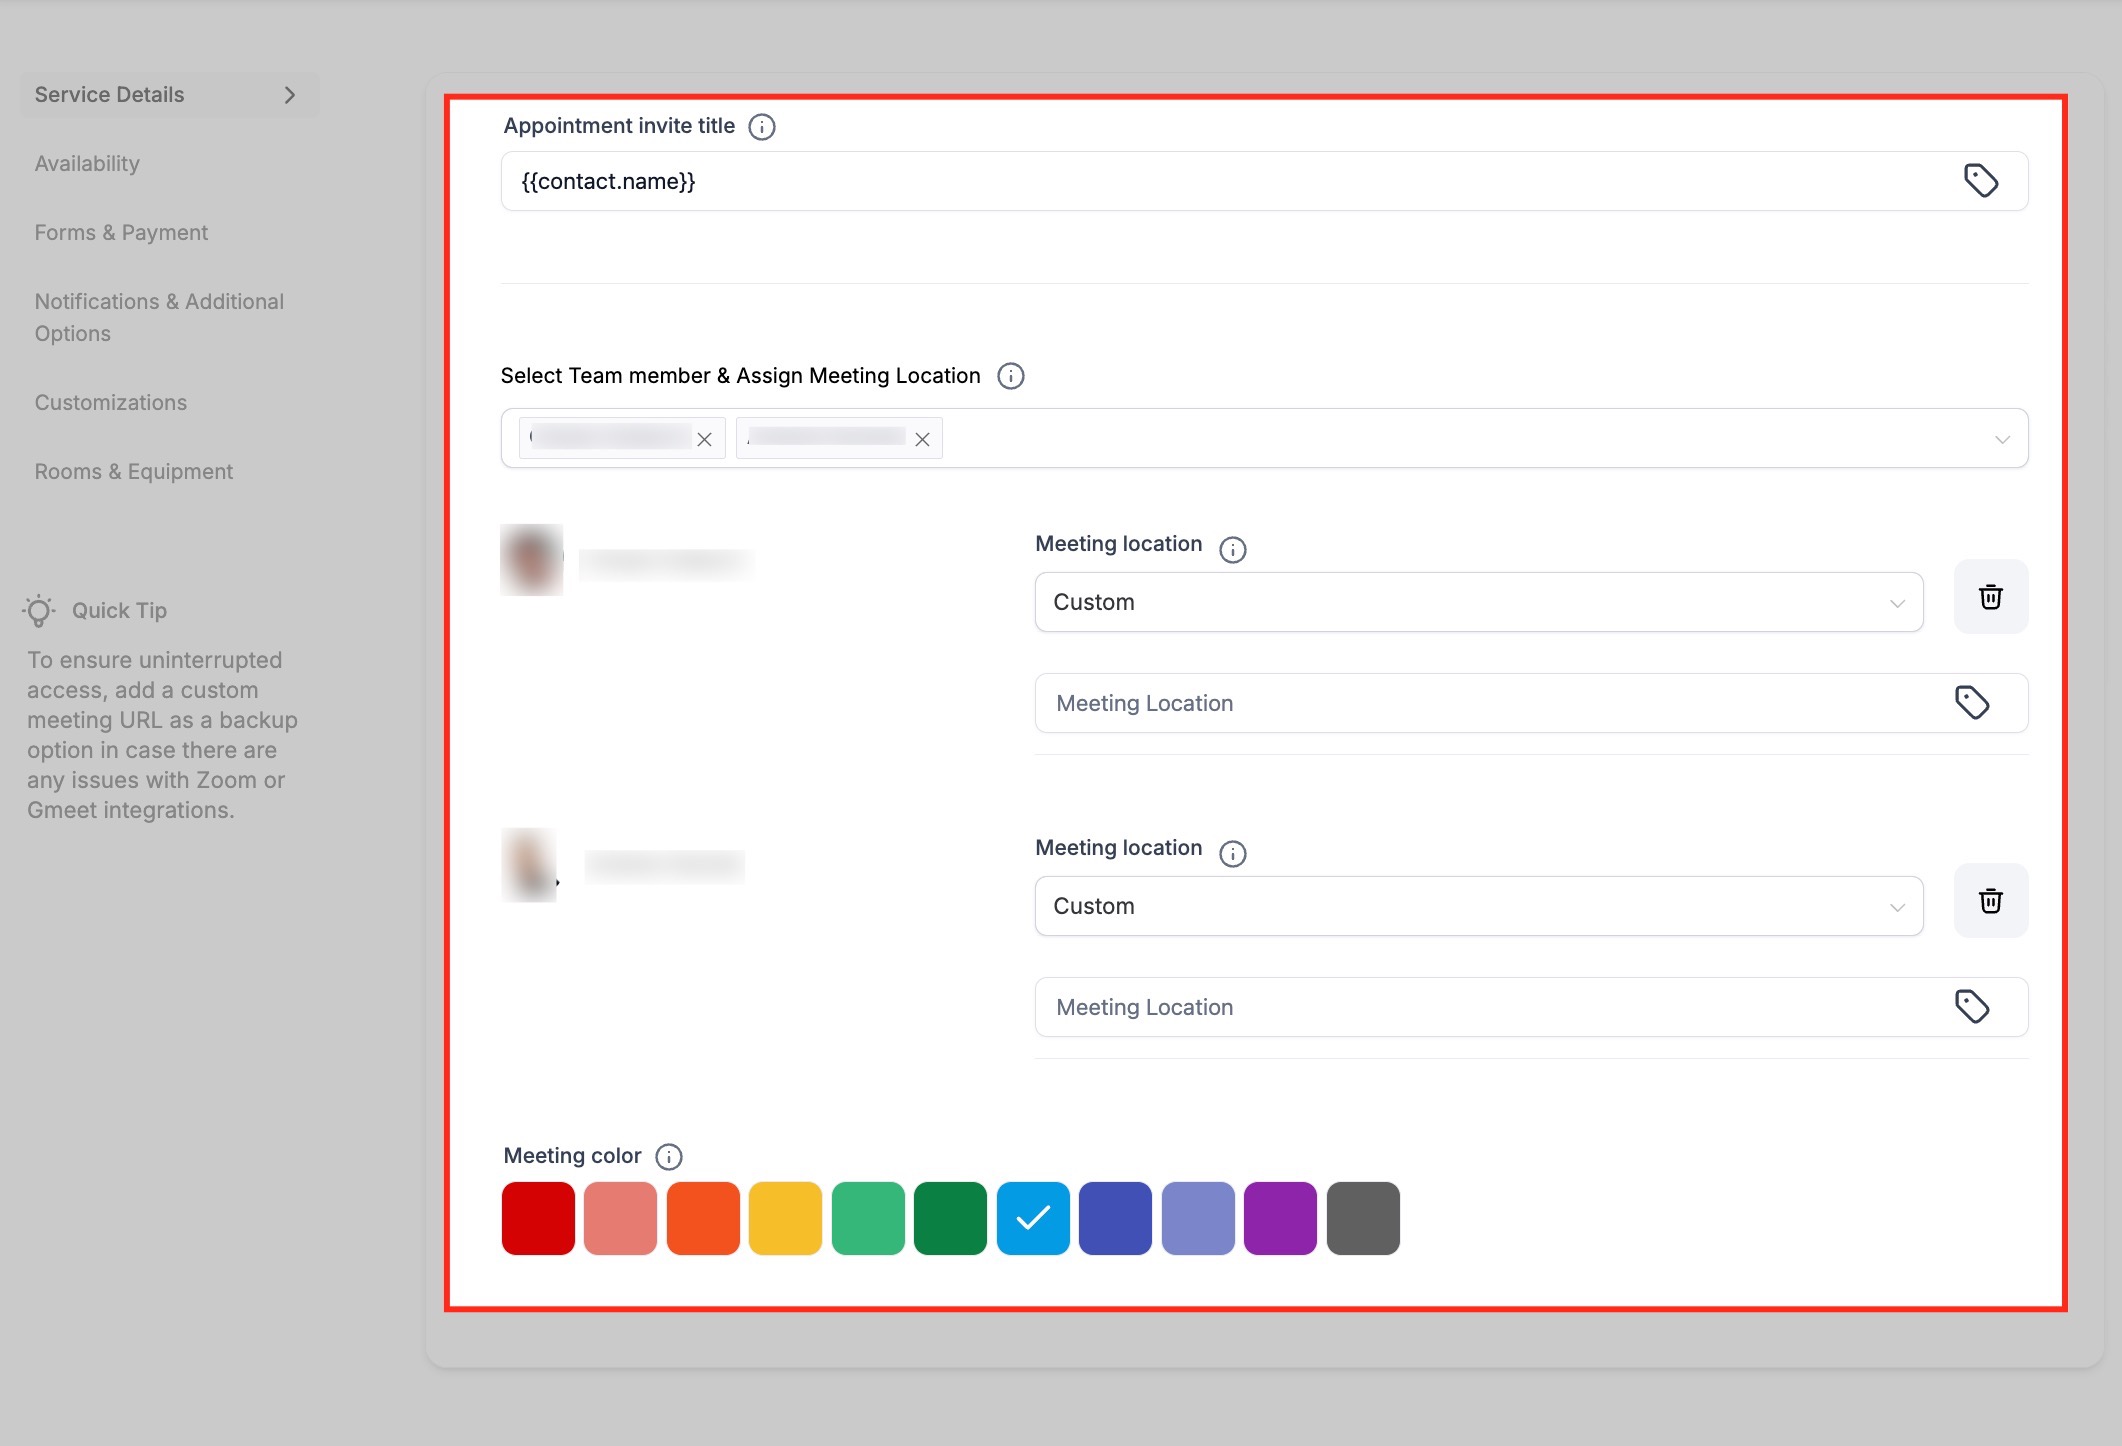
Task: Open second Custom meeting location dropdown
Action: [x=1478, y=906]
